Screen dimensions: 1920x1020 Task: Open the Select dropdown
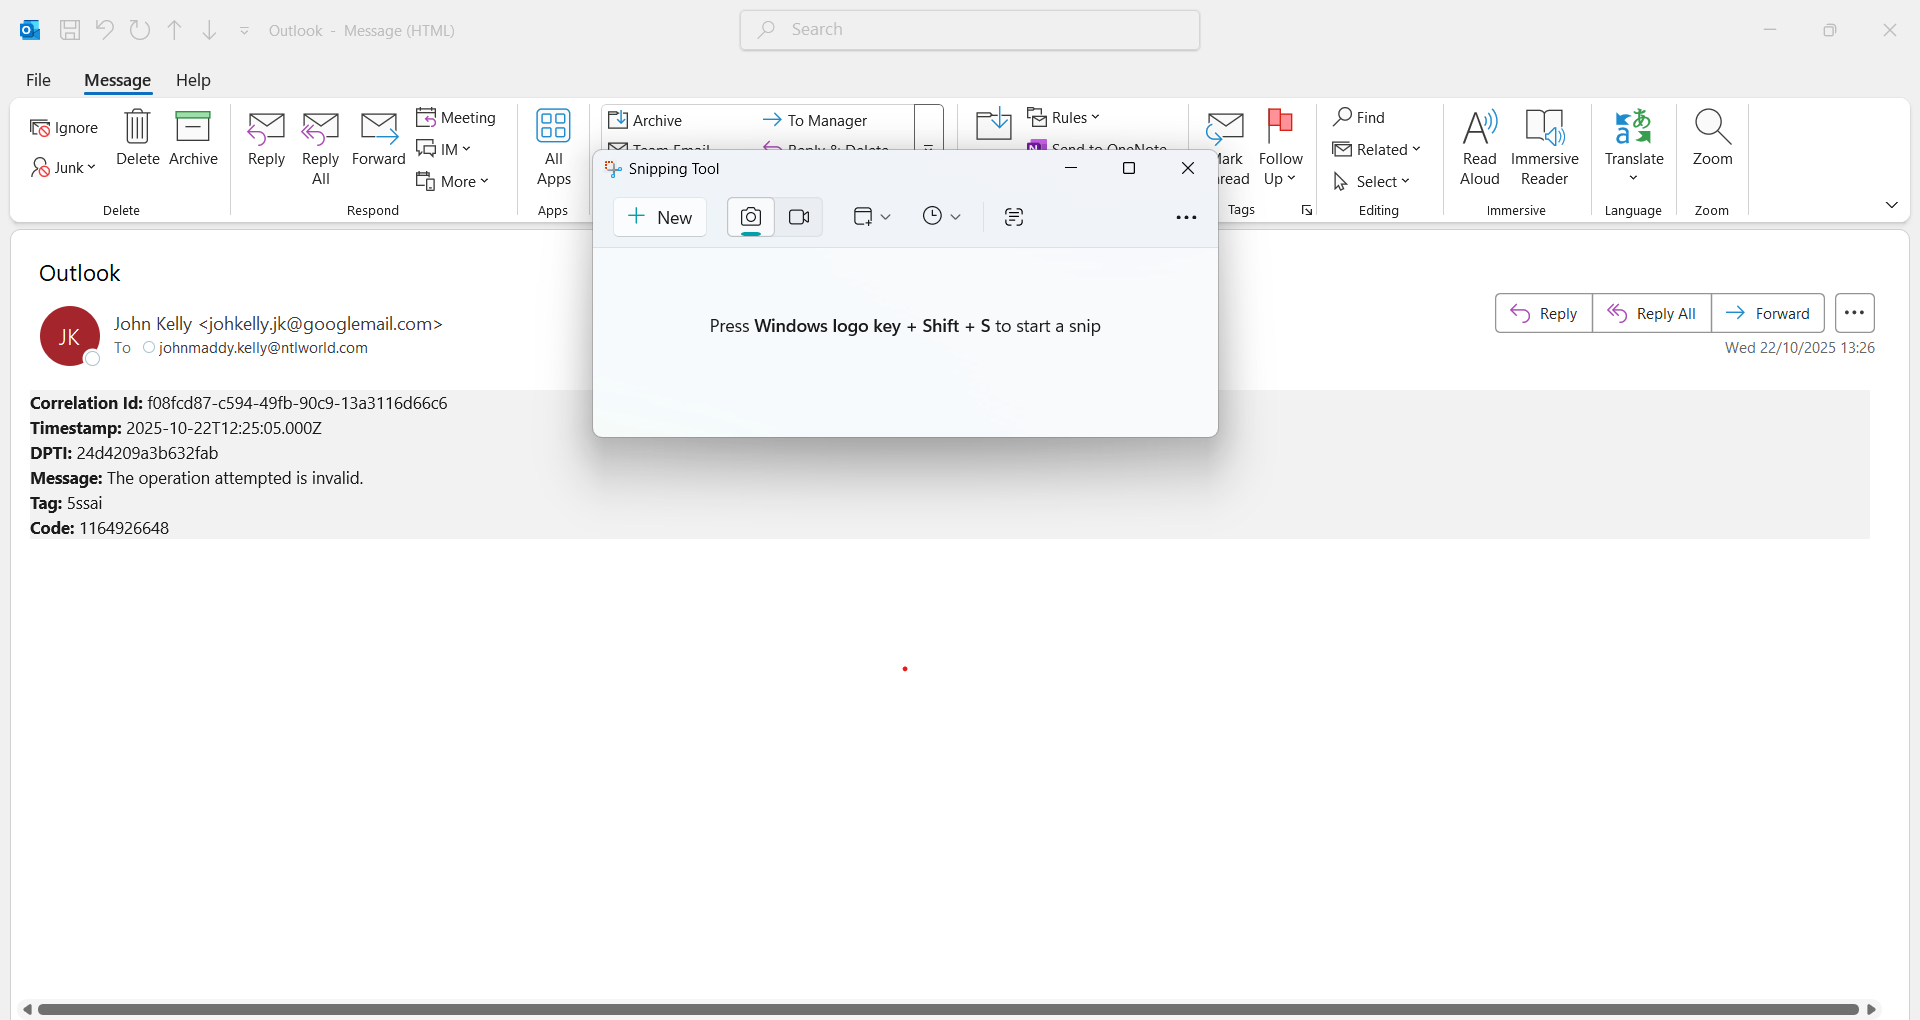[x=1371, y=181]
